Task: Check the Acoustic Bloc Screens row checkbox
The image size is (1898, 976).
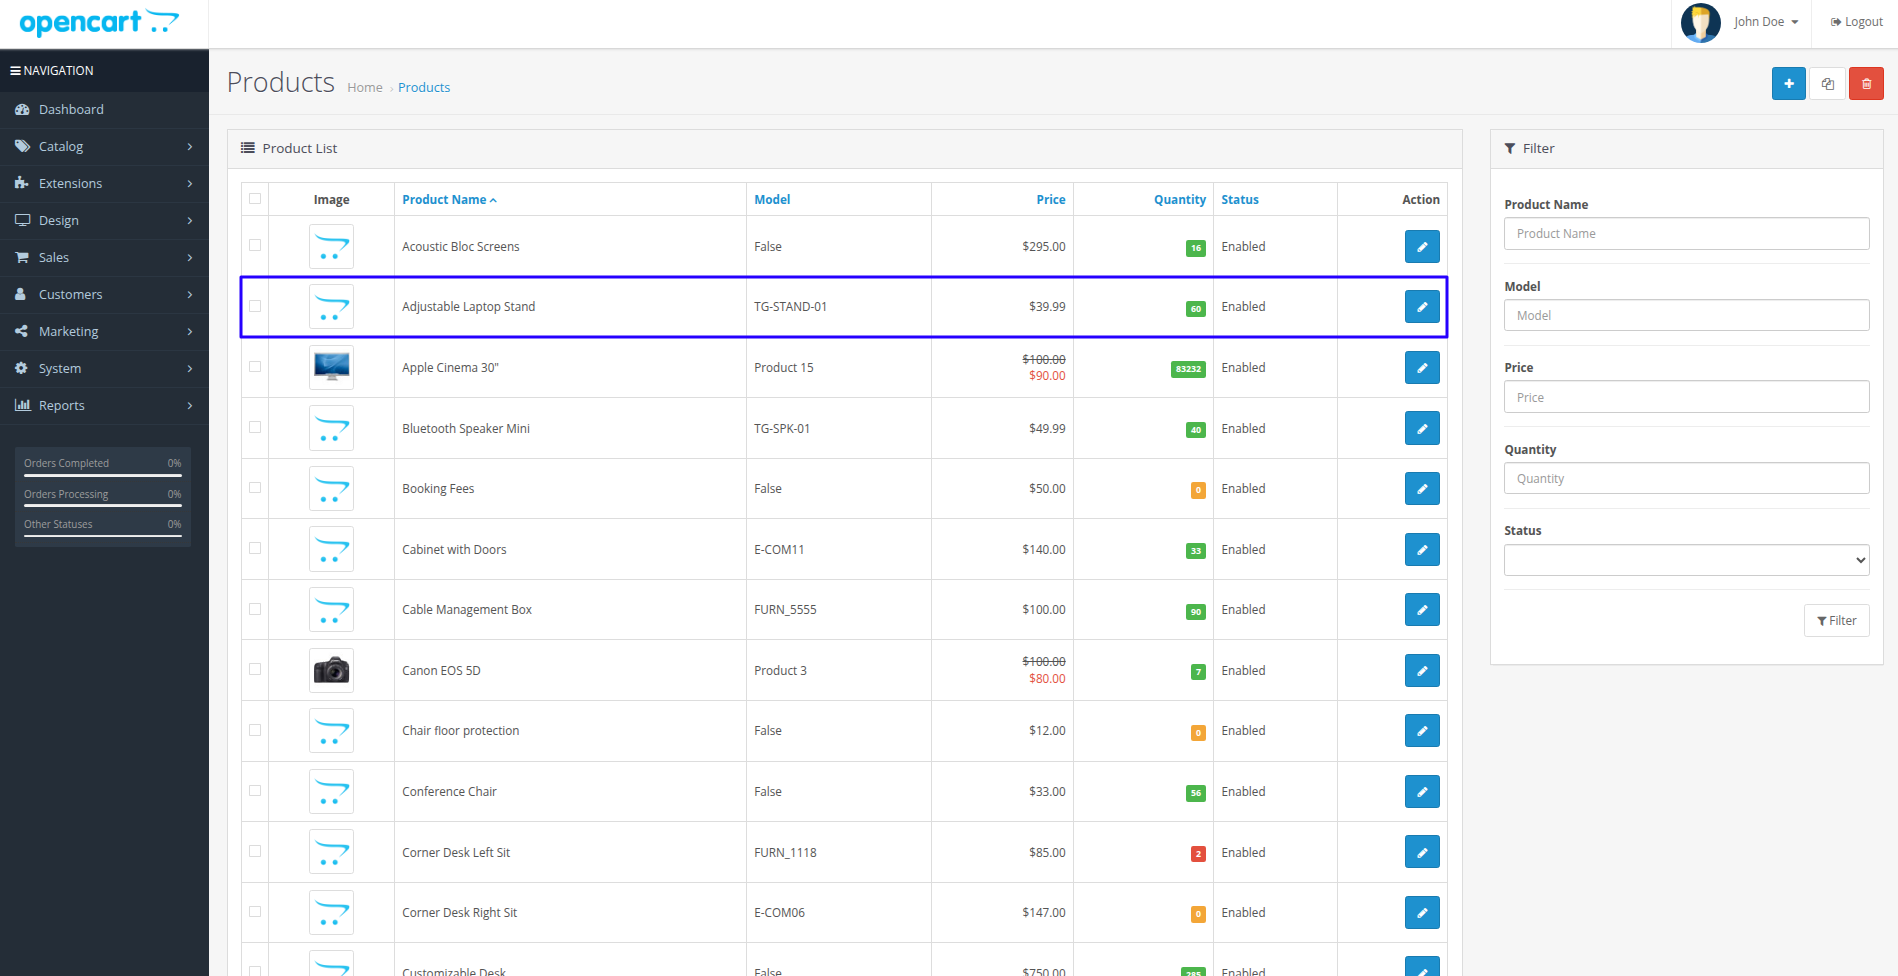Action: (x=255, y=245)
